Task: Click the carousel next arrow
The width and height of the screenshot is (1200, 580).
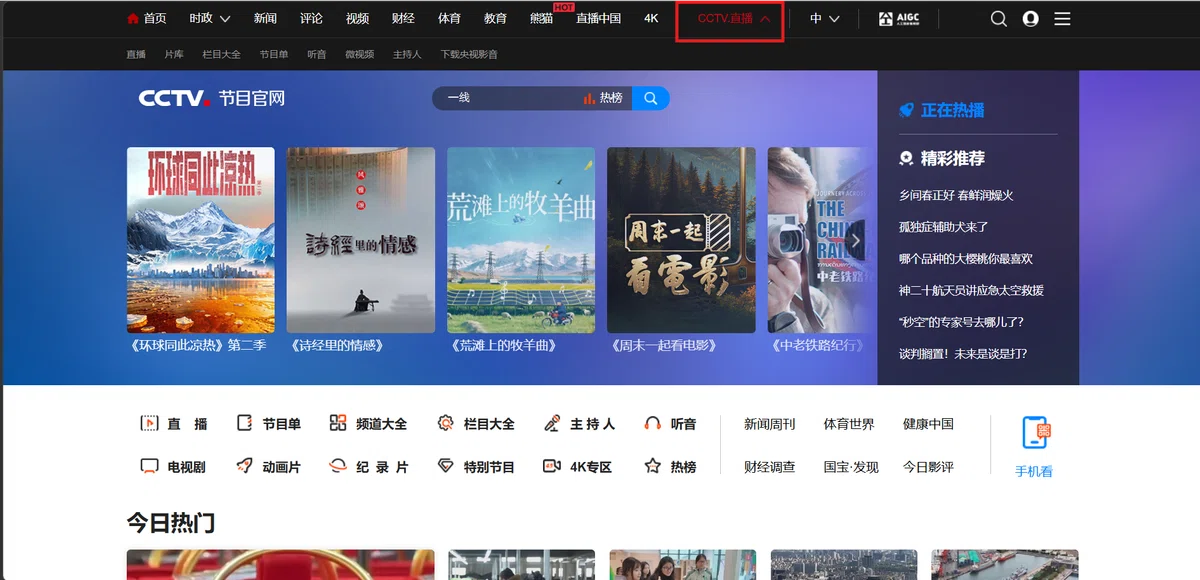Action: (856, 241)
